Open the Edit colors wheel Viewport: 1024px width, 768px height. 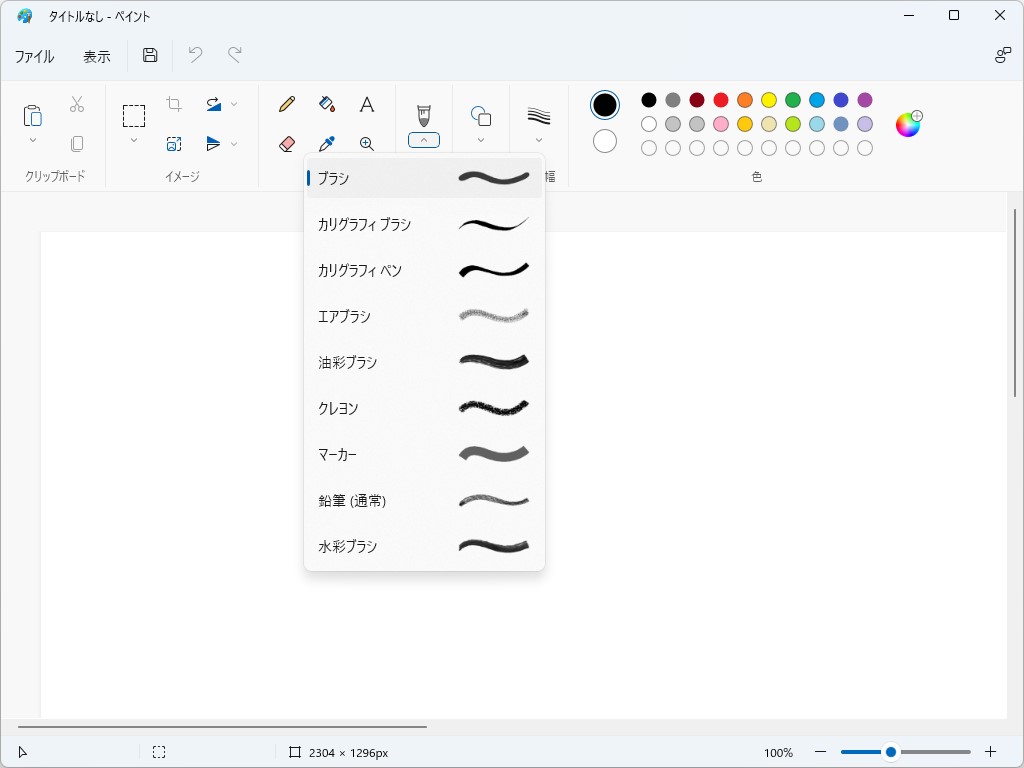(x=908, y=123)
